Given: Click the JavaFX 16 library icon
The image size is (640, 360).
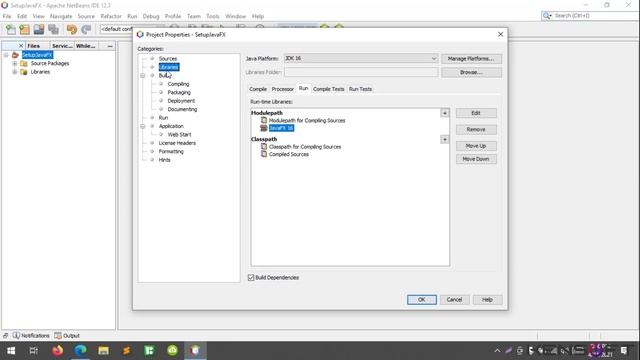Looking at the screenshot, I should click(x=264, y=128).
